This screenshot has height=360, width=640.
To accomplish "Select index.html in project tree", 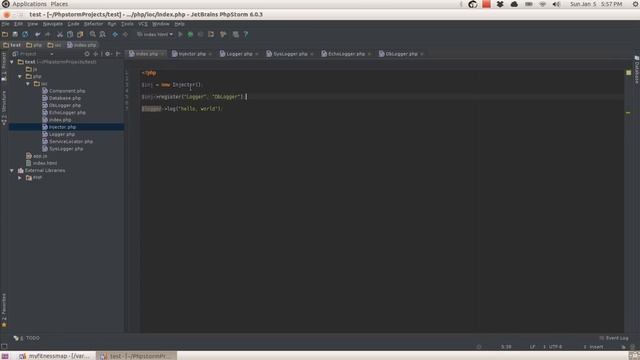I will click(44, 163).
